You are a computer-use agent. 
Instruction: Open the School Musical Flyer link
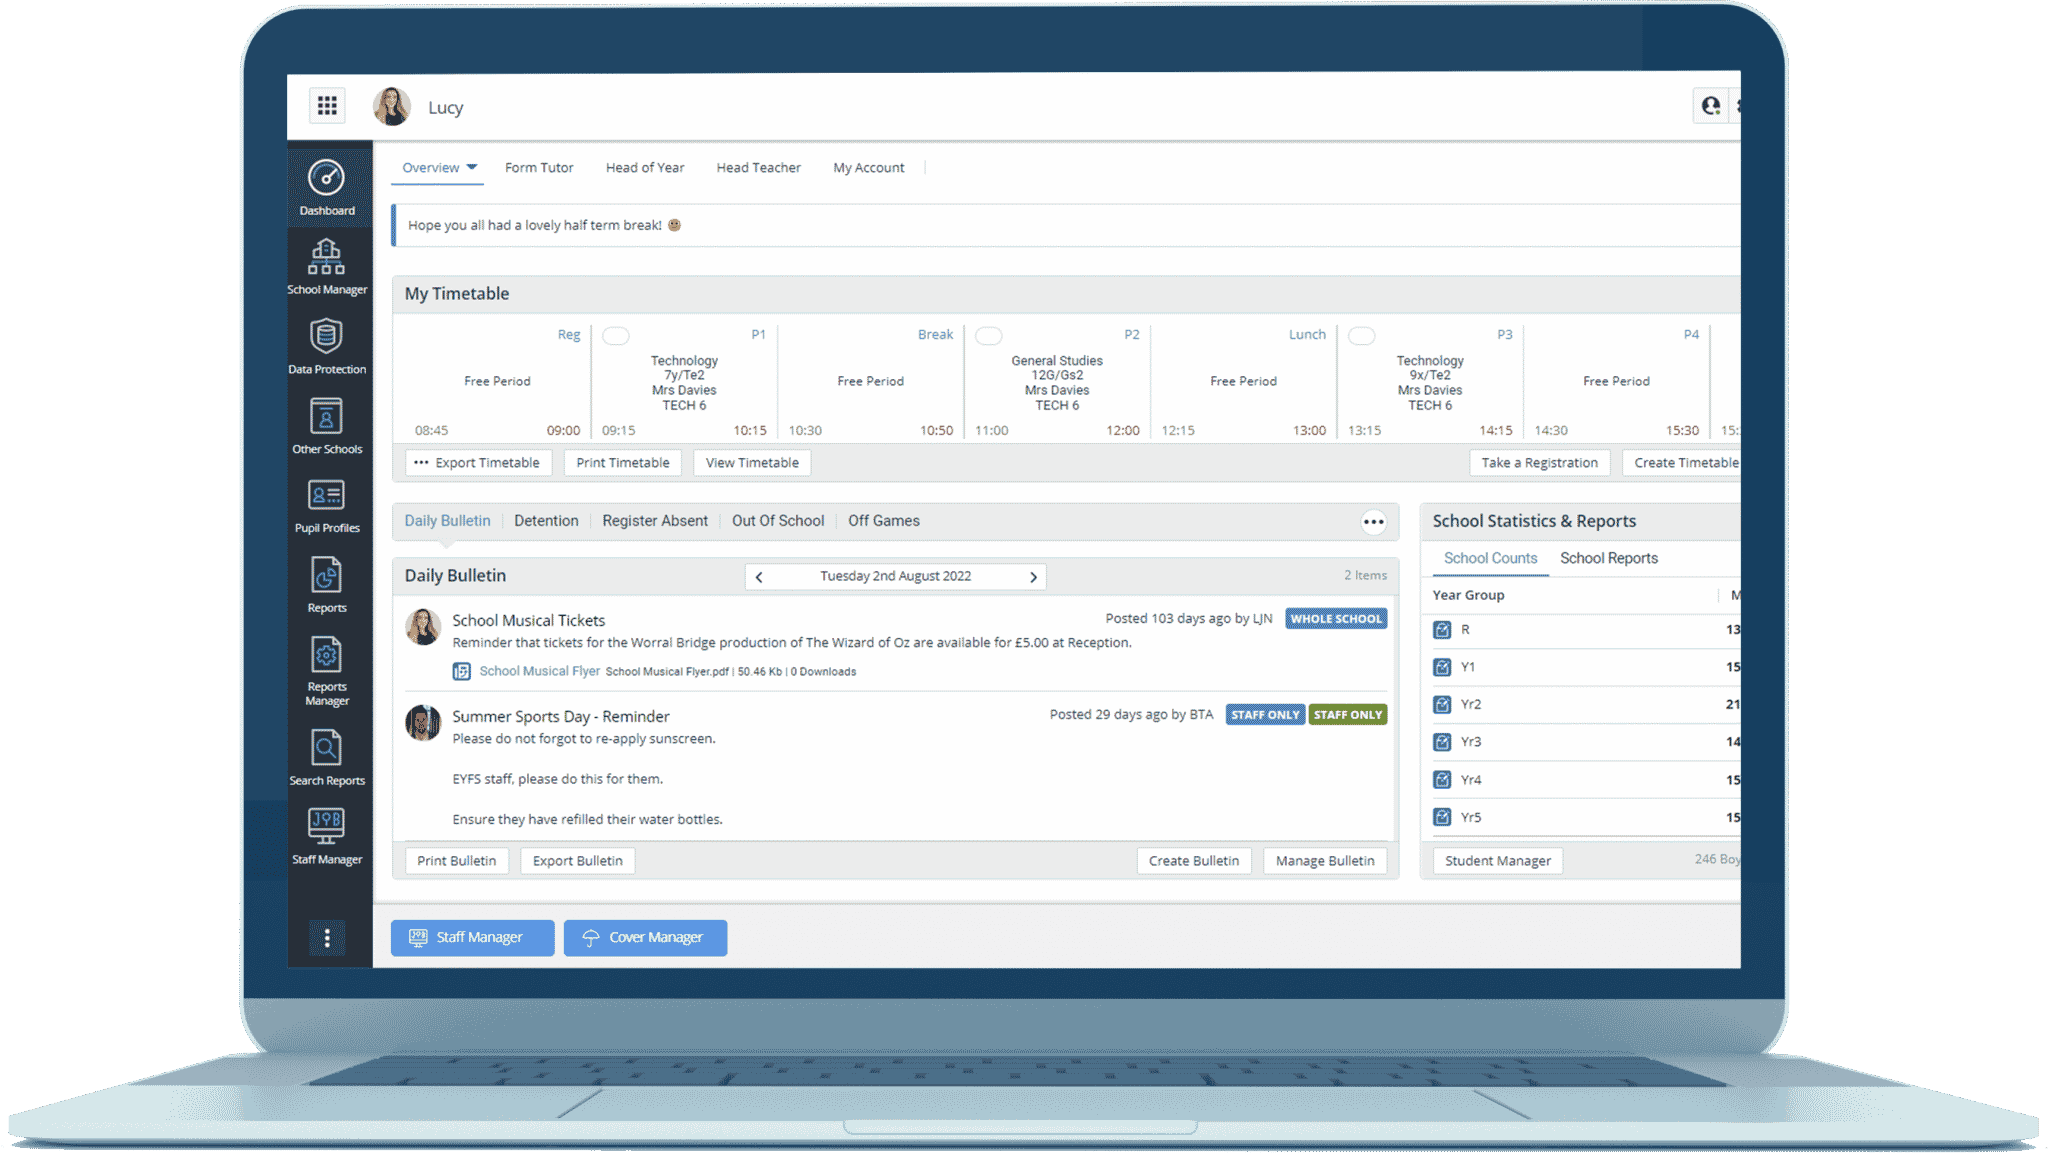coord(539,671)
